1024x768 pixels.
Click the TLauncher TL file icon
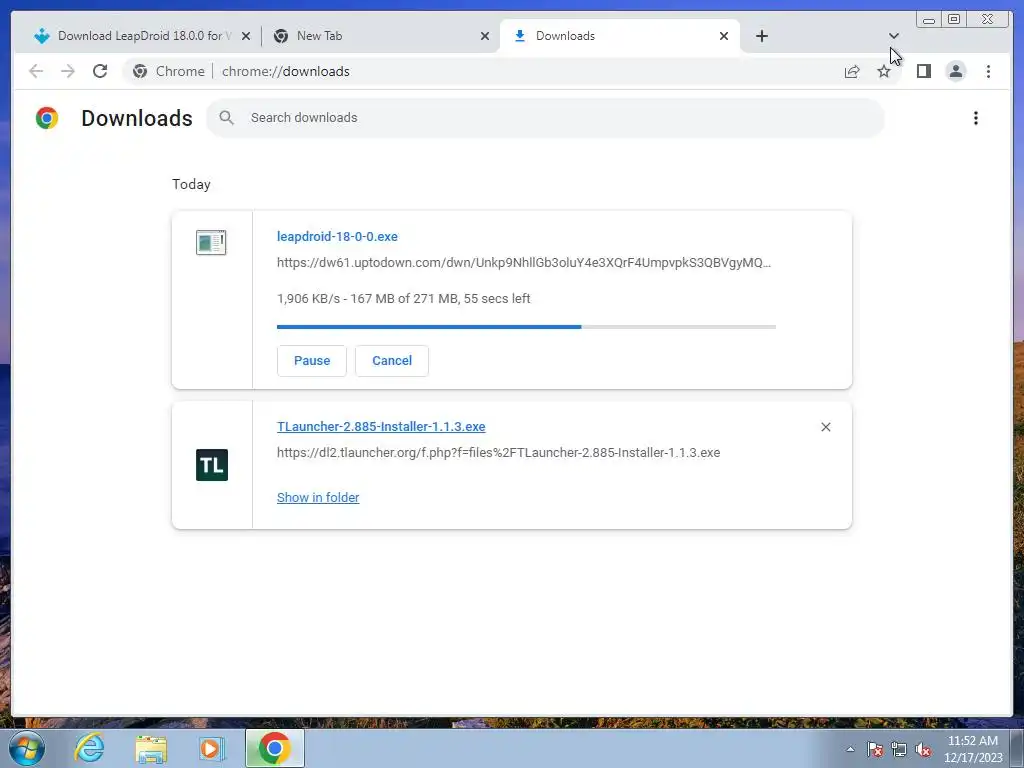(x=212, y=465)
